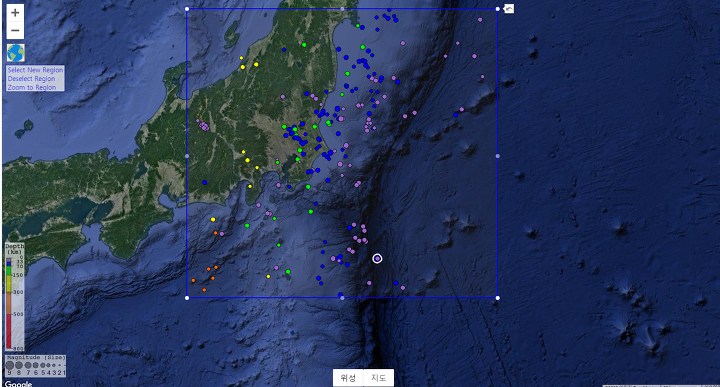Zoom out the map with minus button
Image resolution: width=720 pixels, height=387 pixels.
pos(15,30)
